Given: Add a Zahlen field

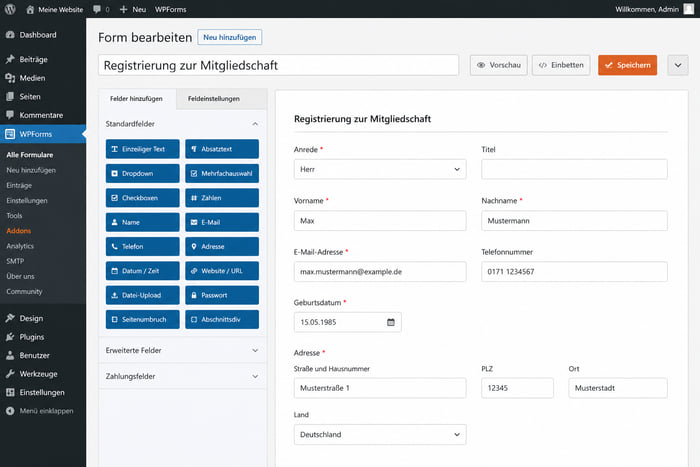Looking at the screenshot, I should click(x=222, y=198).
